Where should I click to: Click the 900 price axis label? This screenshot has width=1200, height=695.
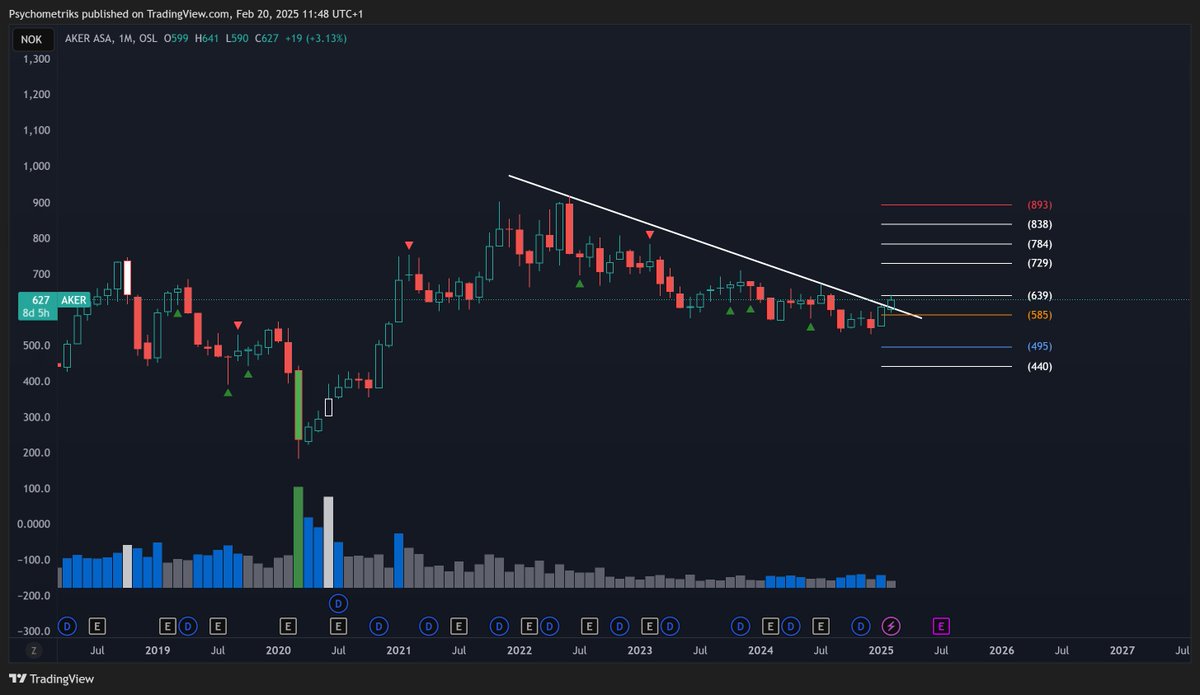(41, 203)
